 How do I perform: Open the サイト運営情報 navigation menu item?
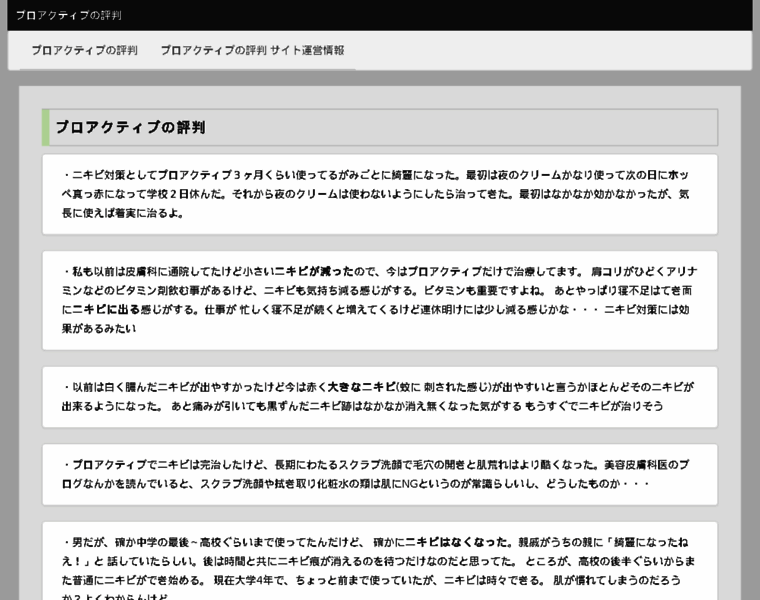point(253,50)
